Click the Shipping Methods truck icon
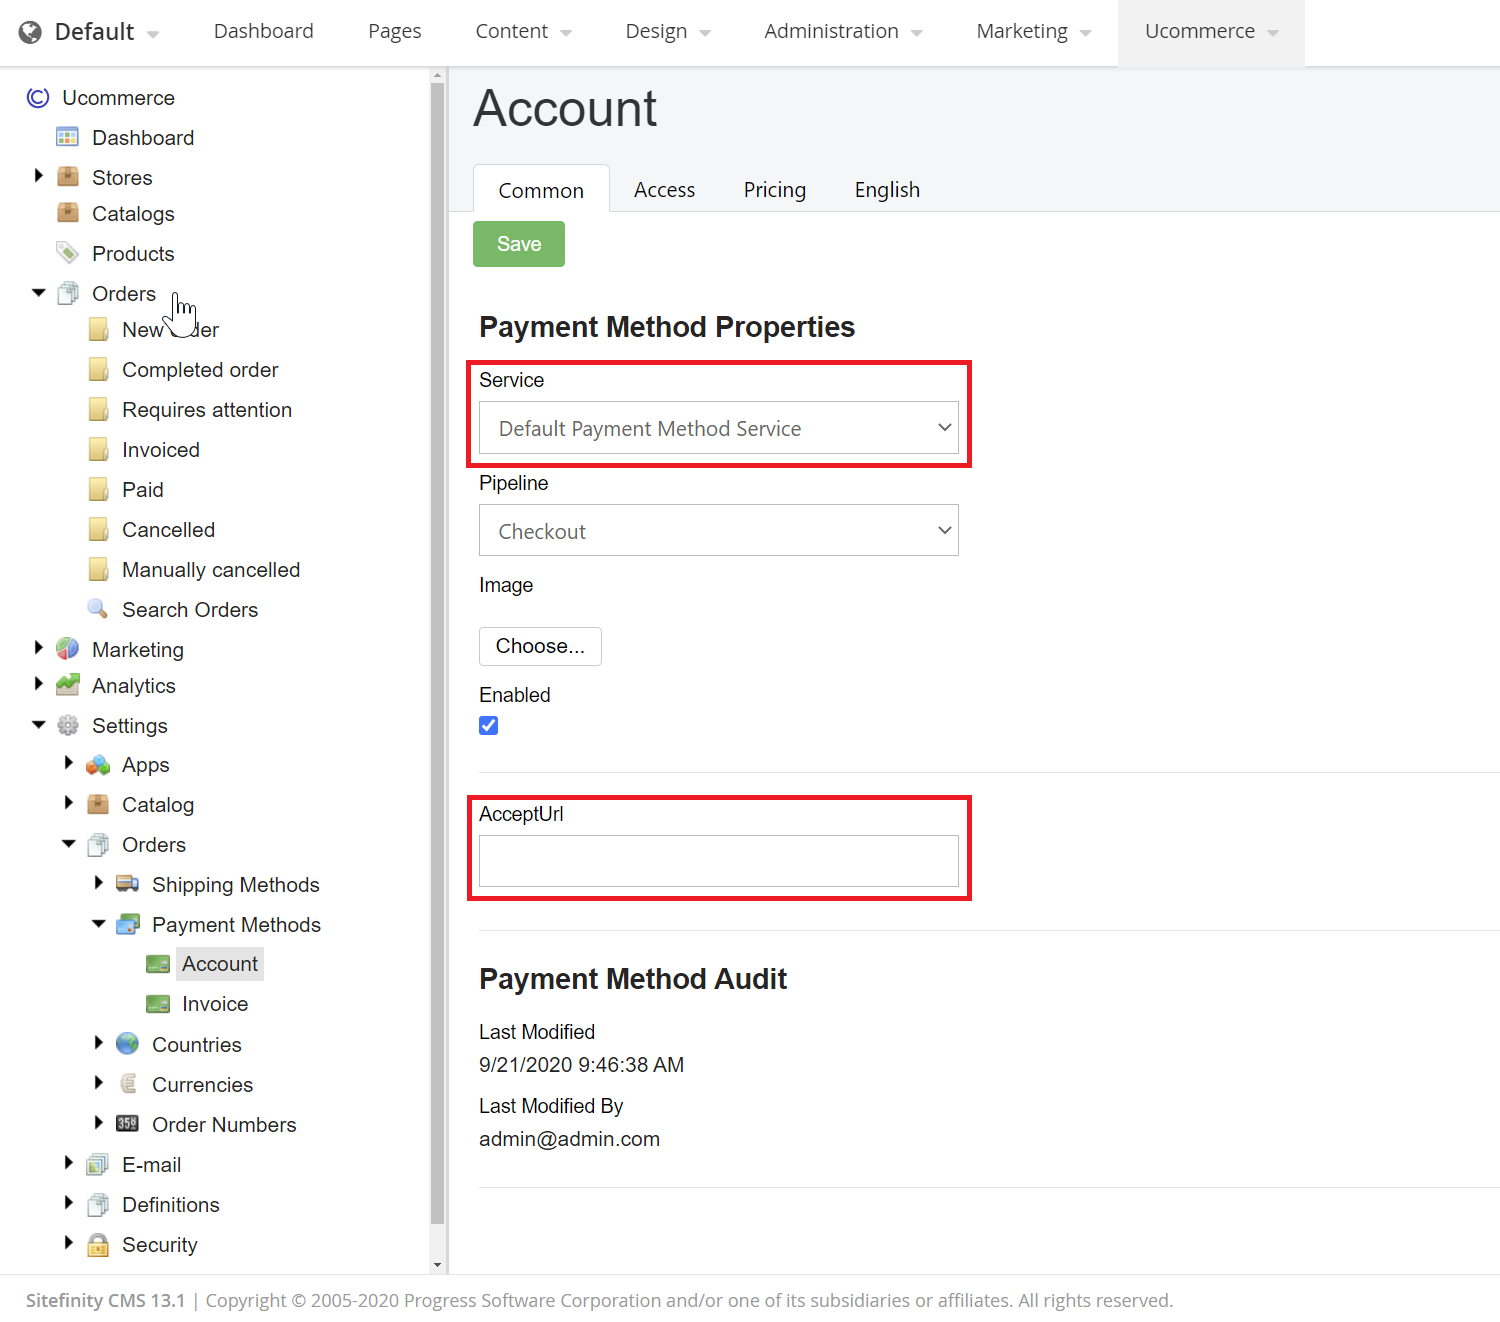The height and width of the screenshot is (1322, 1500). 126,884
